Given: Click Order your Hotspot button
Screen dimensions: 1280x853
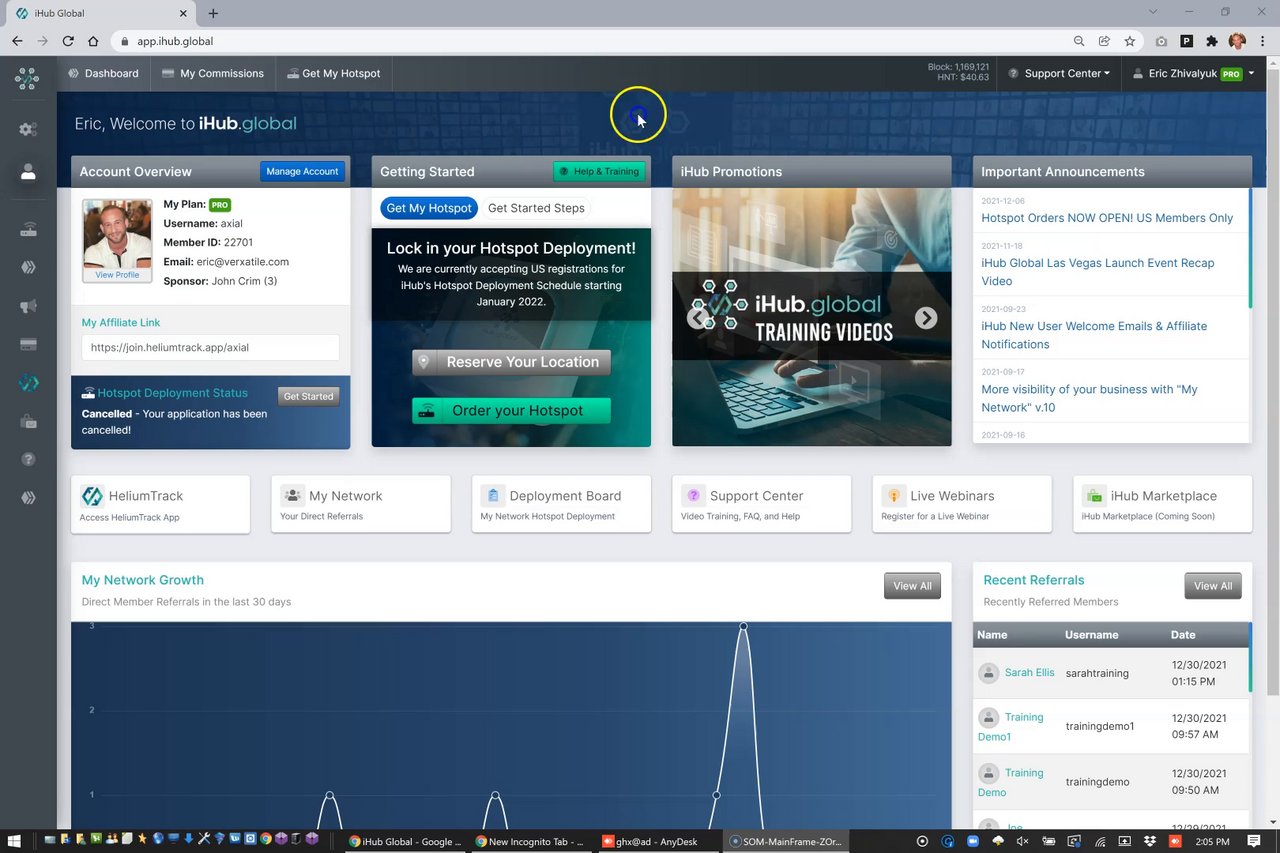Looking at the screenshot, I should [511, 410].
